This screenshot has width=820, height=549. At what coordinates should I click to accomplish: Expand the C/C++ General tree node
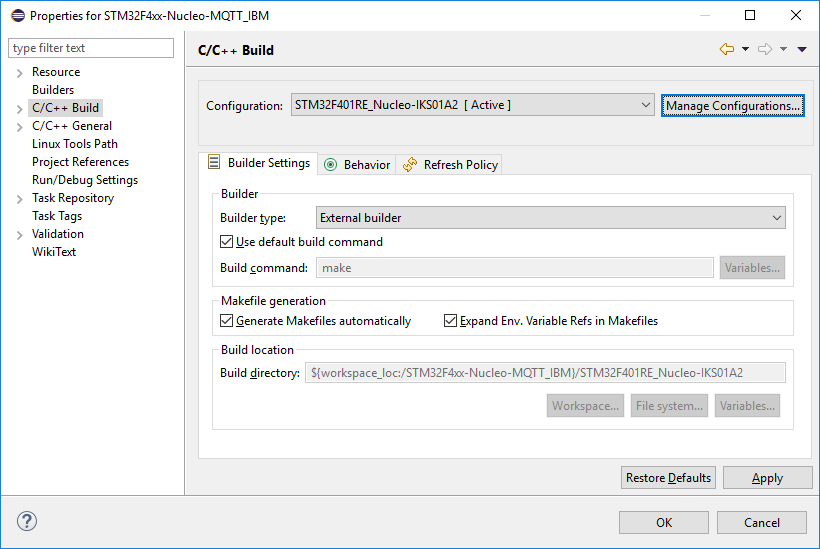point(19,127)
